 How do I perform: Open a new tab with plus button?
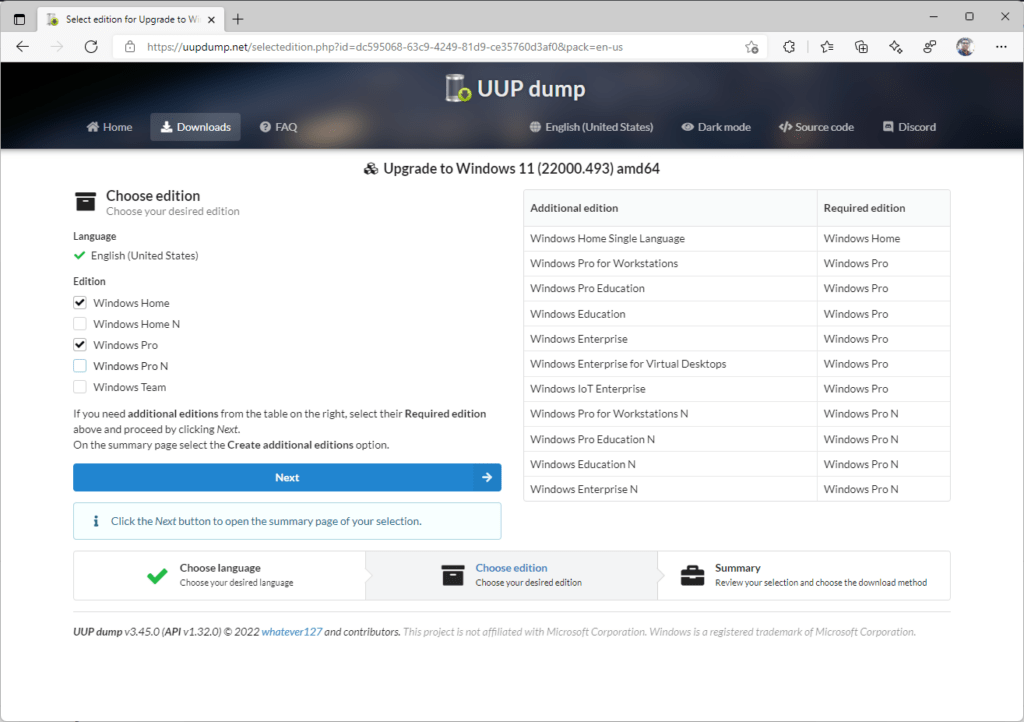(x=238, y=19)
